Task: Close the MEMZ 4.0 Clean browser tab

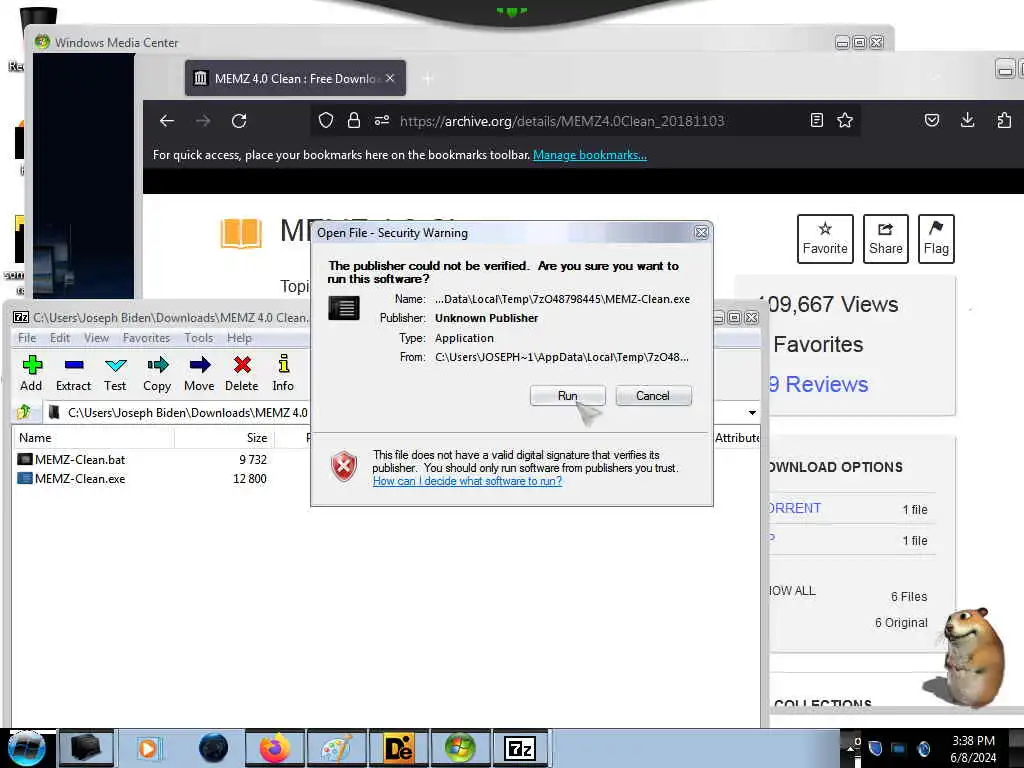Action: pos(390,78)
